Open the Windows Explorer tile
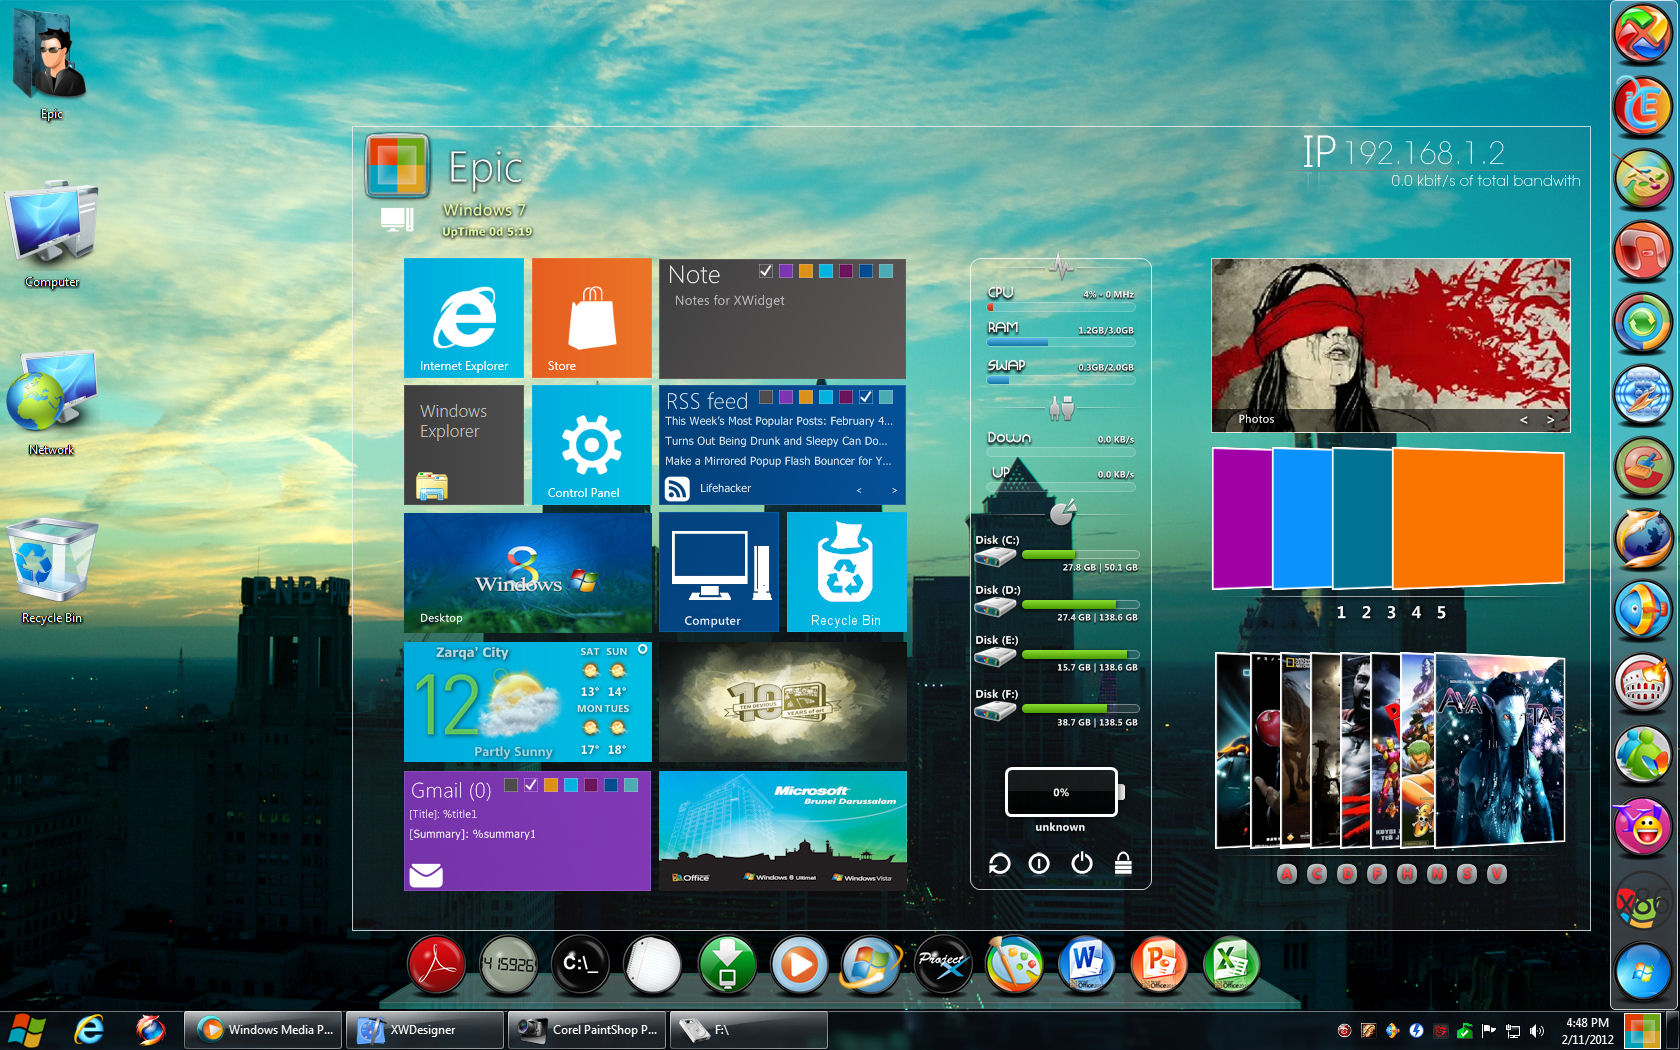Screen dimensions: 1680x1050 (x=464, y=445)
